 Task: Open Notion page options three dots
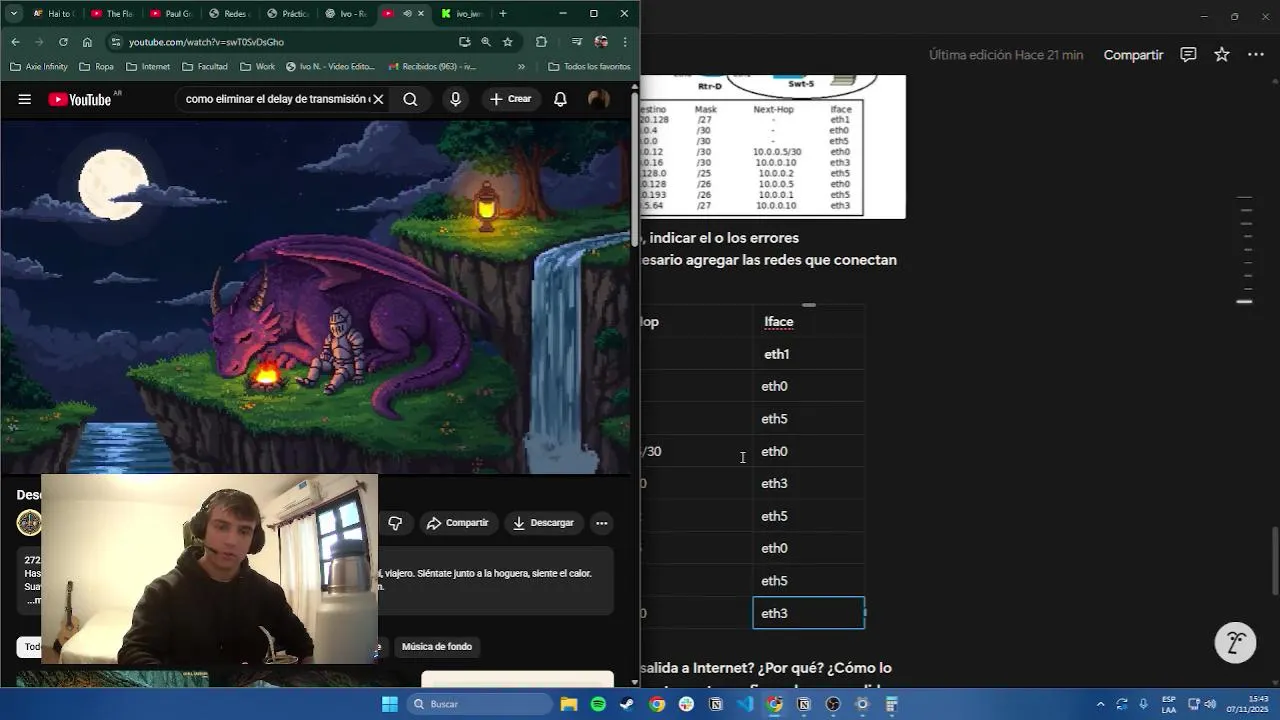(1256, 55)
